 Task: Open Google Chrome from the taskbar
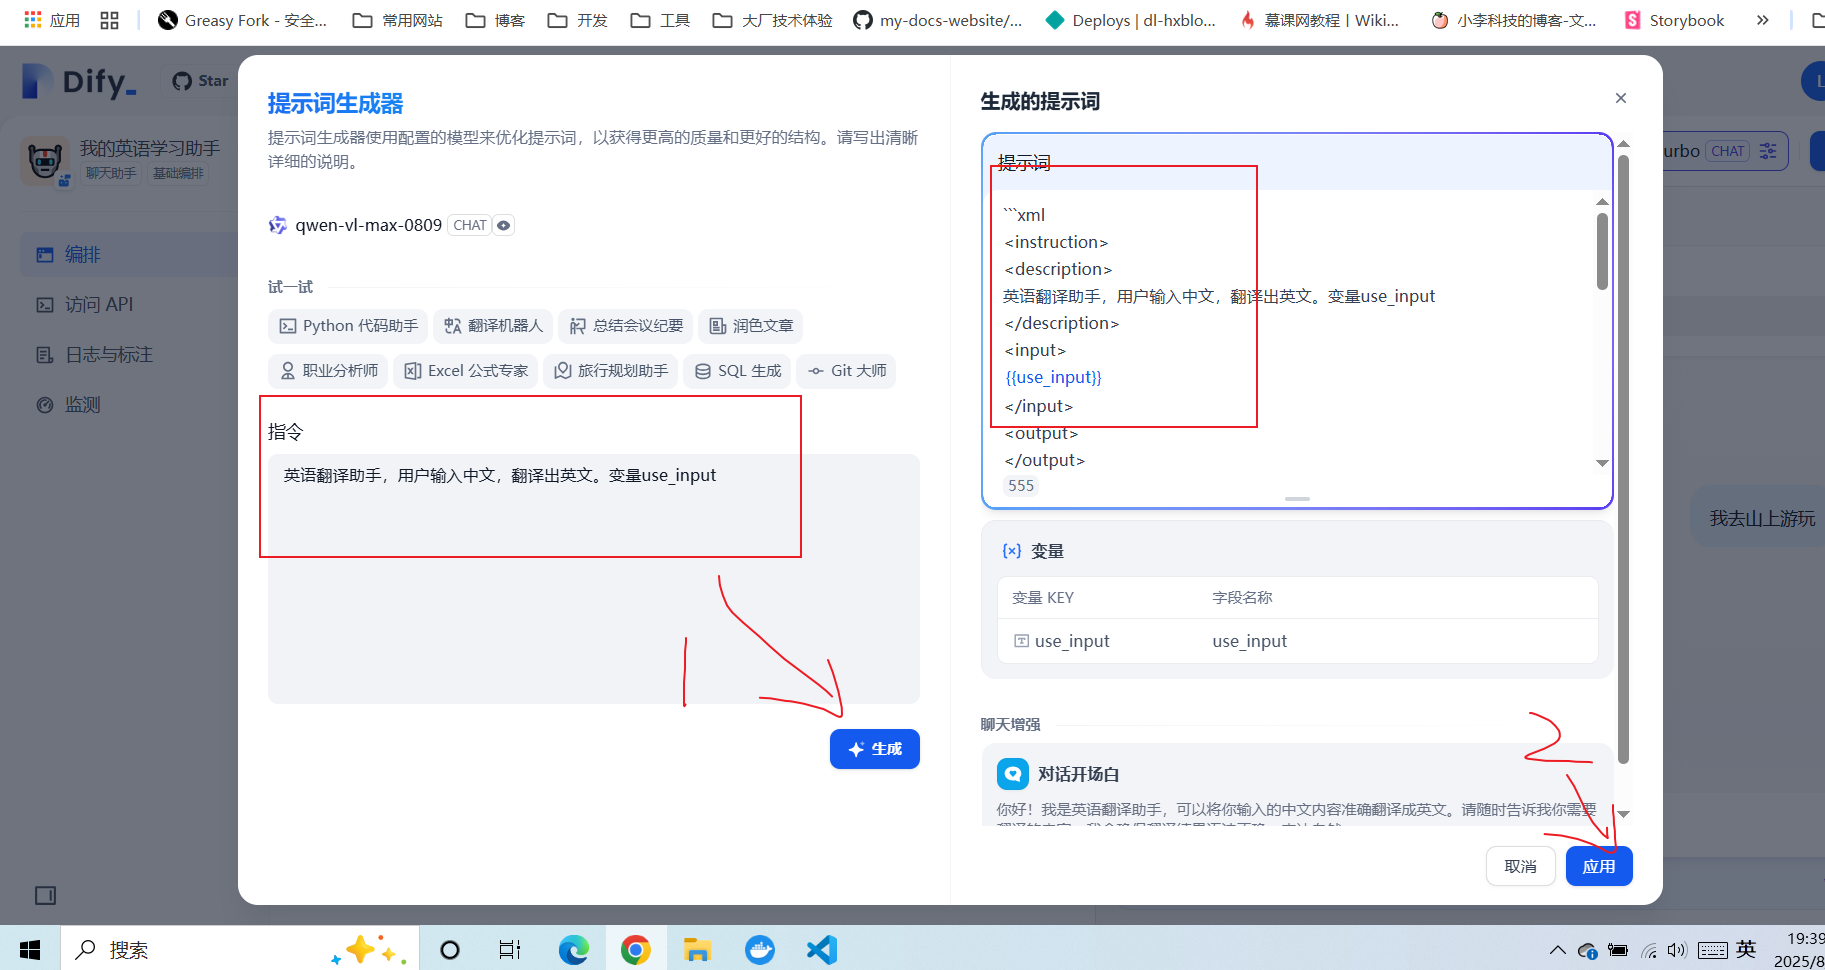635,949
